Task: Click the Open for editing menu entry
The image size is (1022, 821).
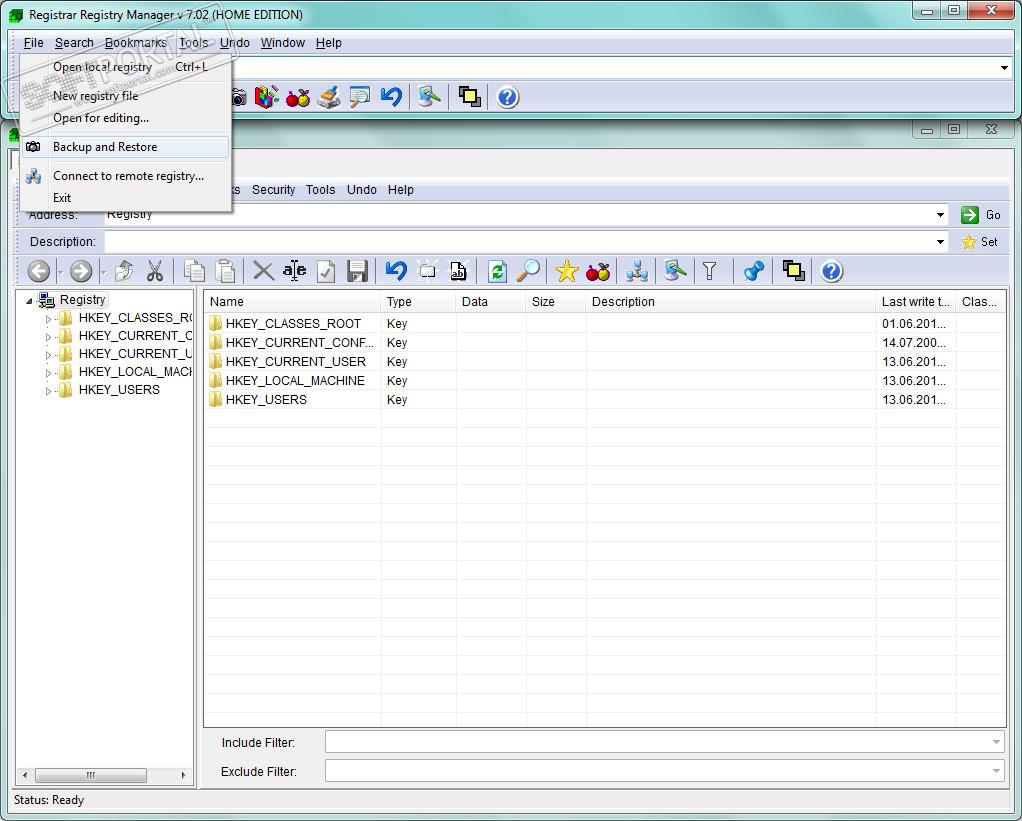Action: pyautogui.click(x=125, y=118)
